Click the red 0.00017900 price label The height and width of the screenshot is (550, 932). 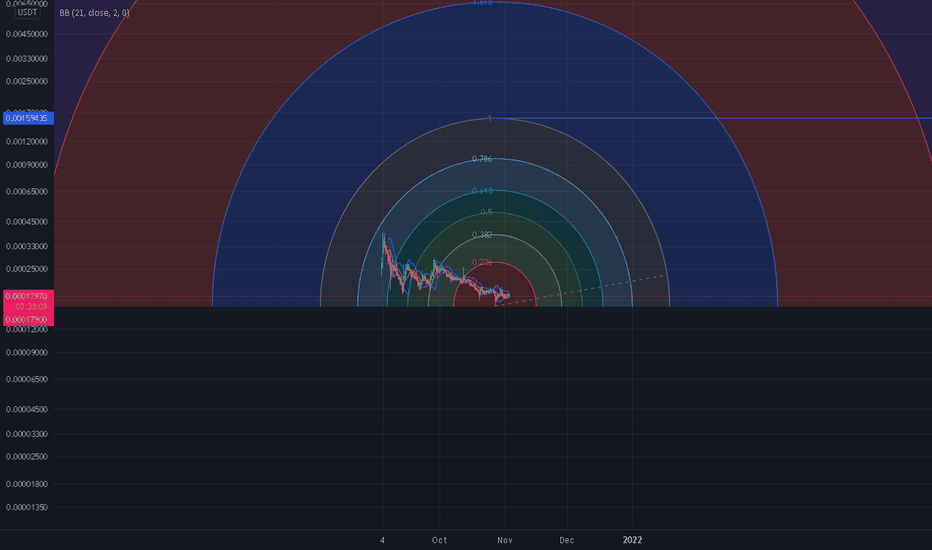(x=28, y=319)
